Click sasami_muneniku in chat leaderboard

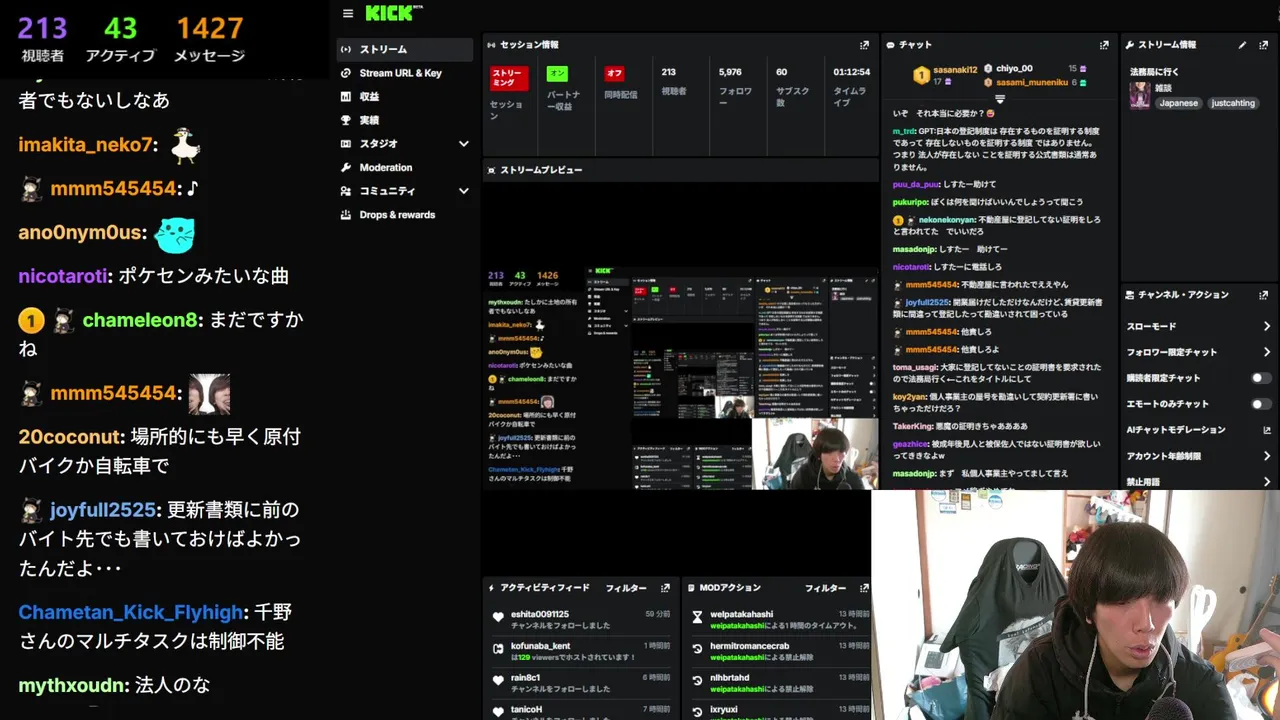(x=1030, y=82)
